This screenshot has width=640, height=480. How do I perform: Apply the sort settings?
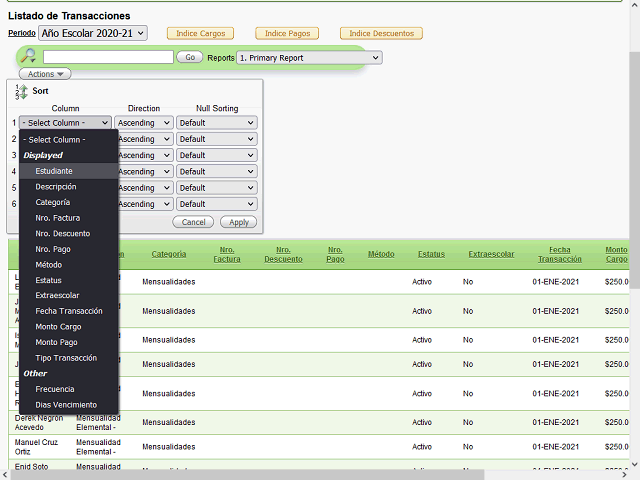point(238,222)
